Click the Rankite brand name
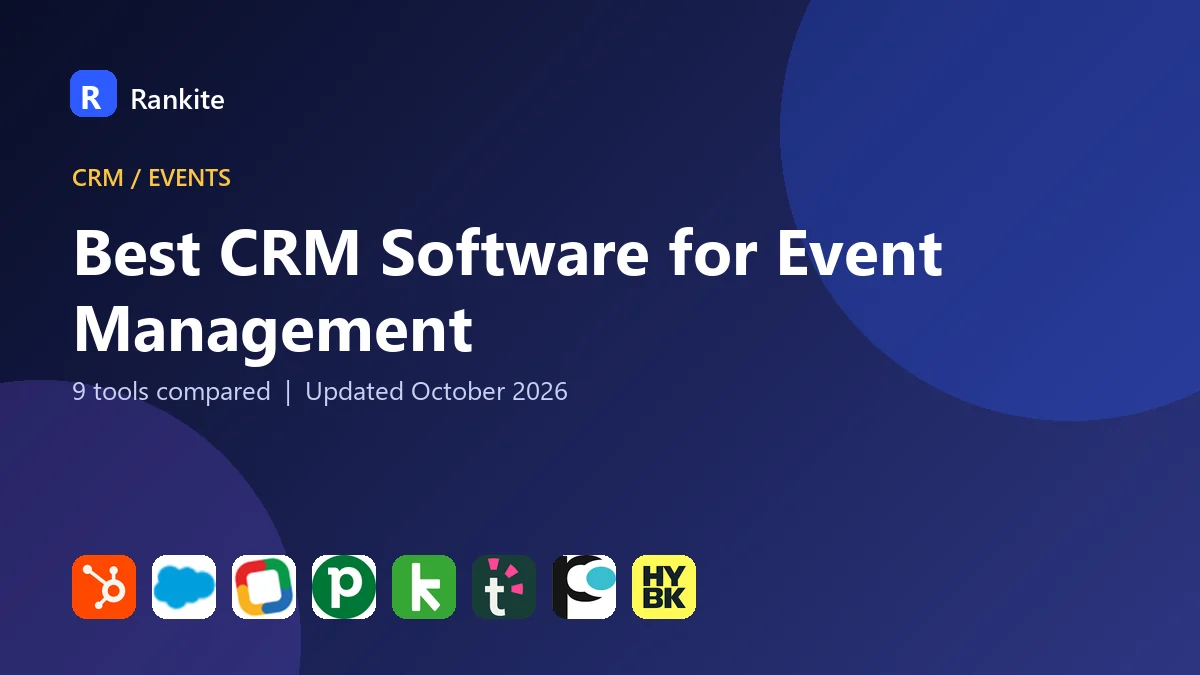 coord(177,99)
